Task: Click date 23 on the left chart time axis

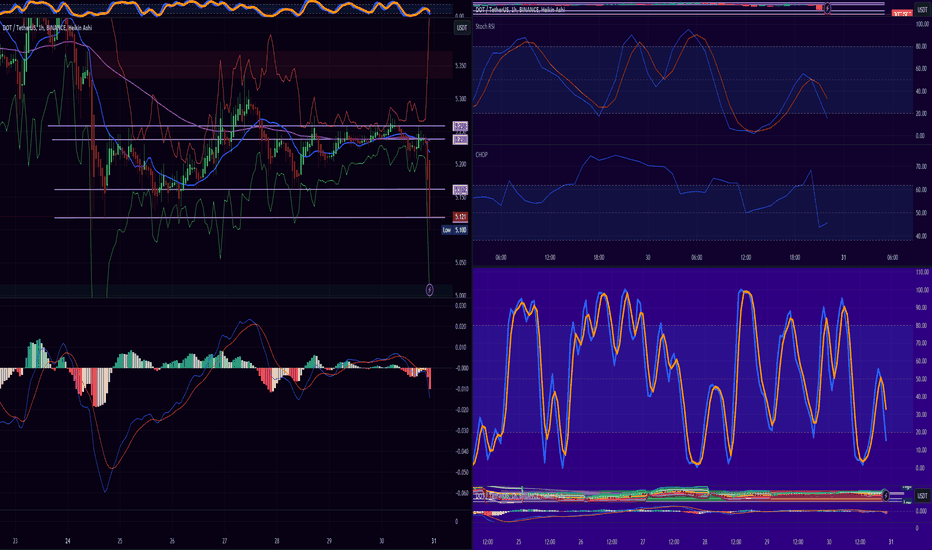Action: pyautogui.click(x=15, y=541)
